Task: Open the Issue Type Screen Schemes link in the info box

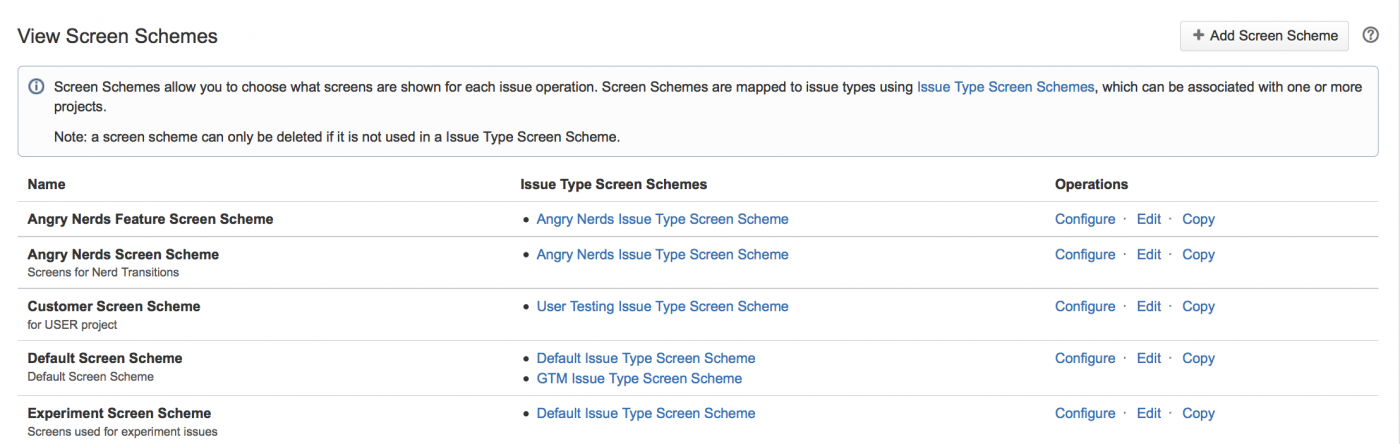Action: pyautogui.click(x=1005, y=87)
